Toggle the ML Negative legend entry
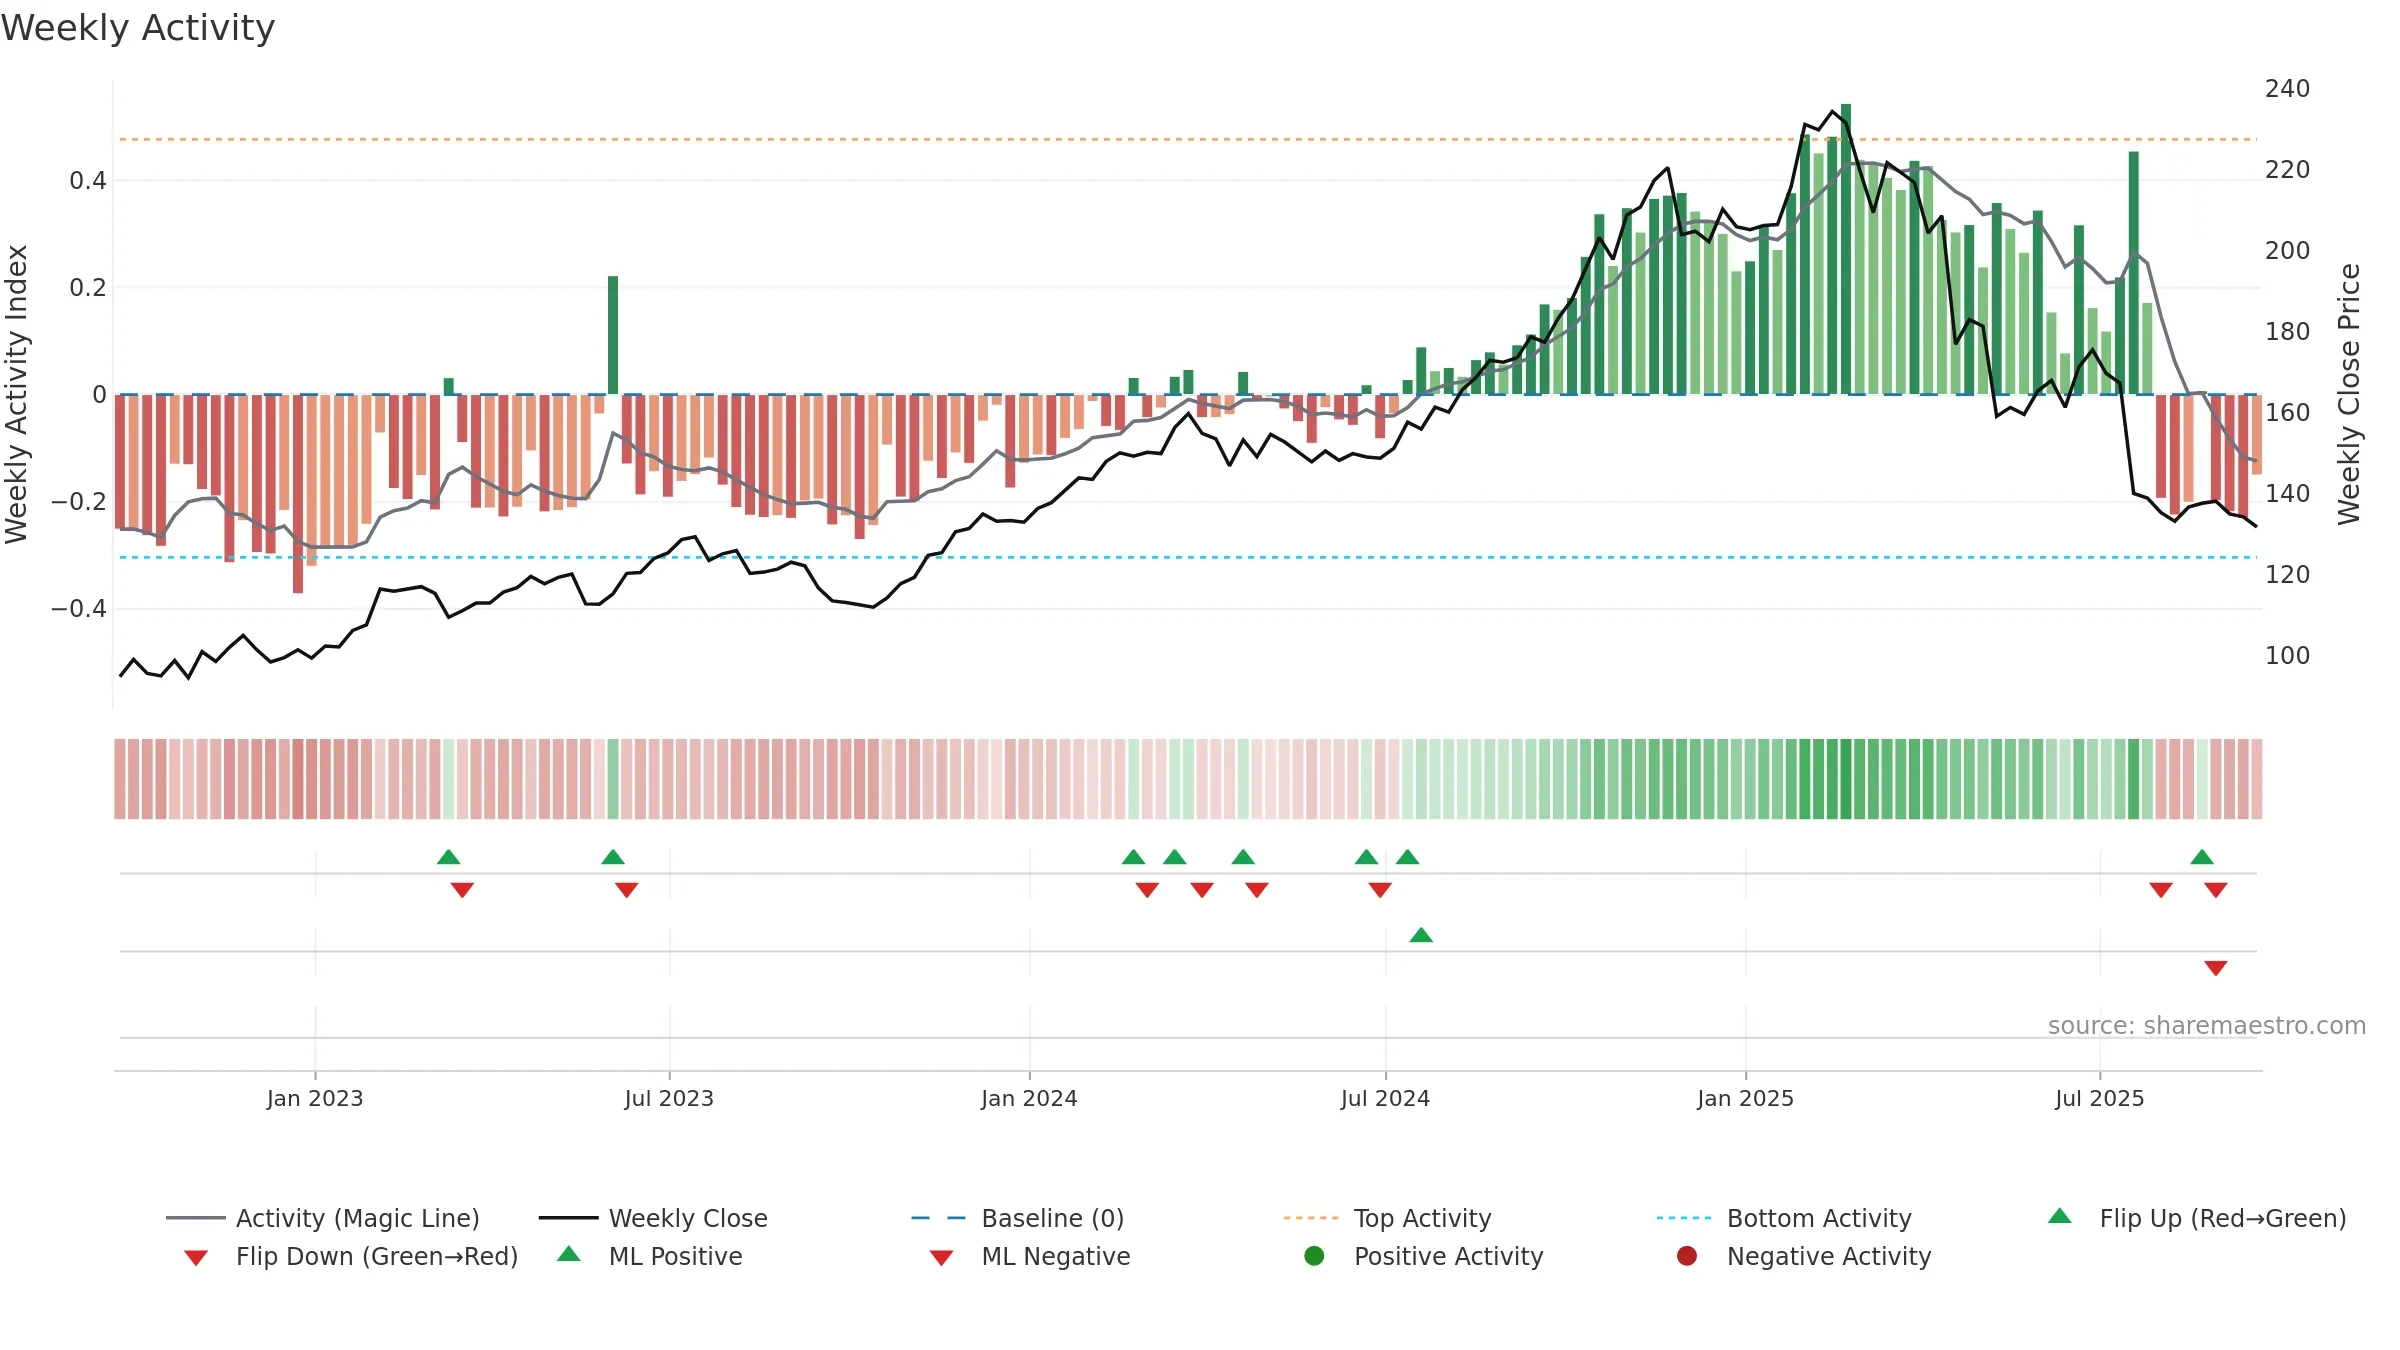Screen dimensions: 2400x1350 (1030, 1256)
